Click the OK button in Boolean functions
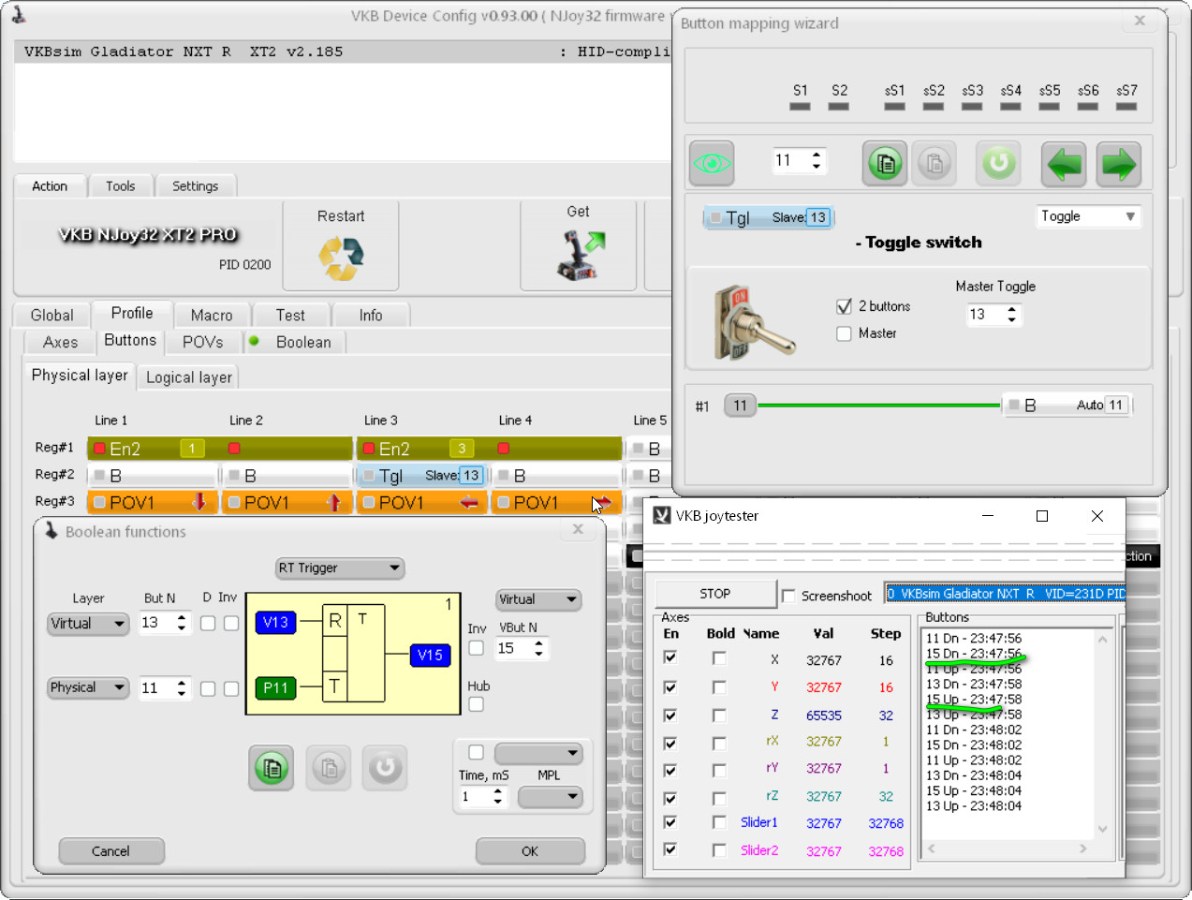Image resolution: width=1192 pixels, height=900 pixels. 530,851
